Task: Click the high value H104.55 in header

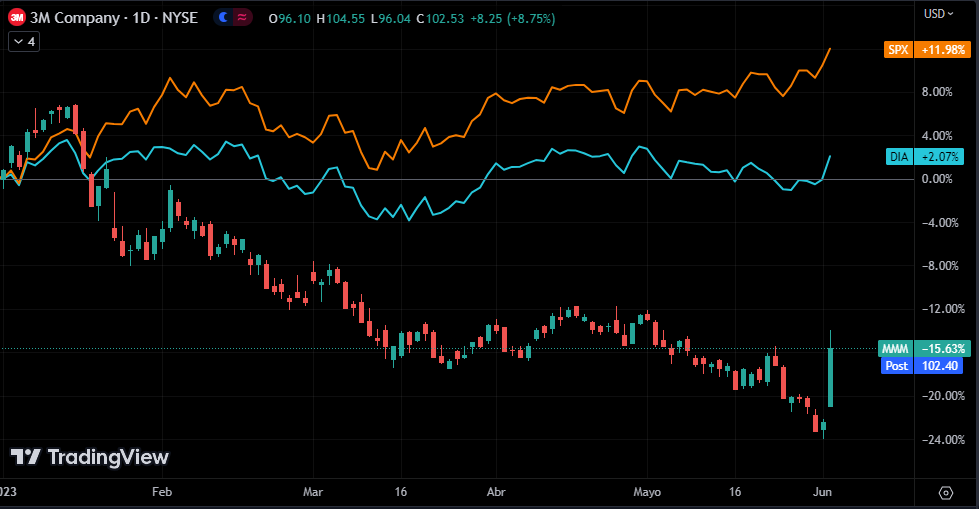Action: pyautogui.click(x=340, y=19)
